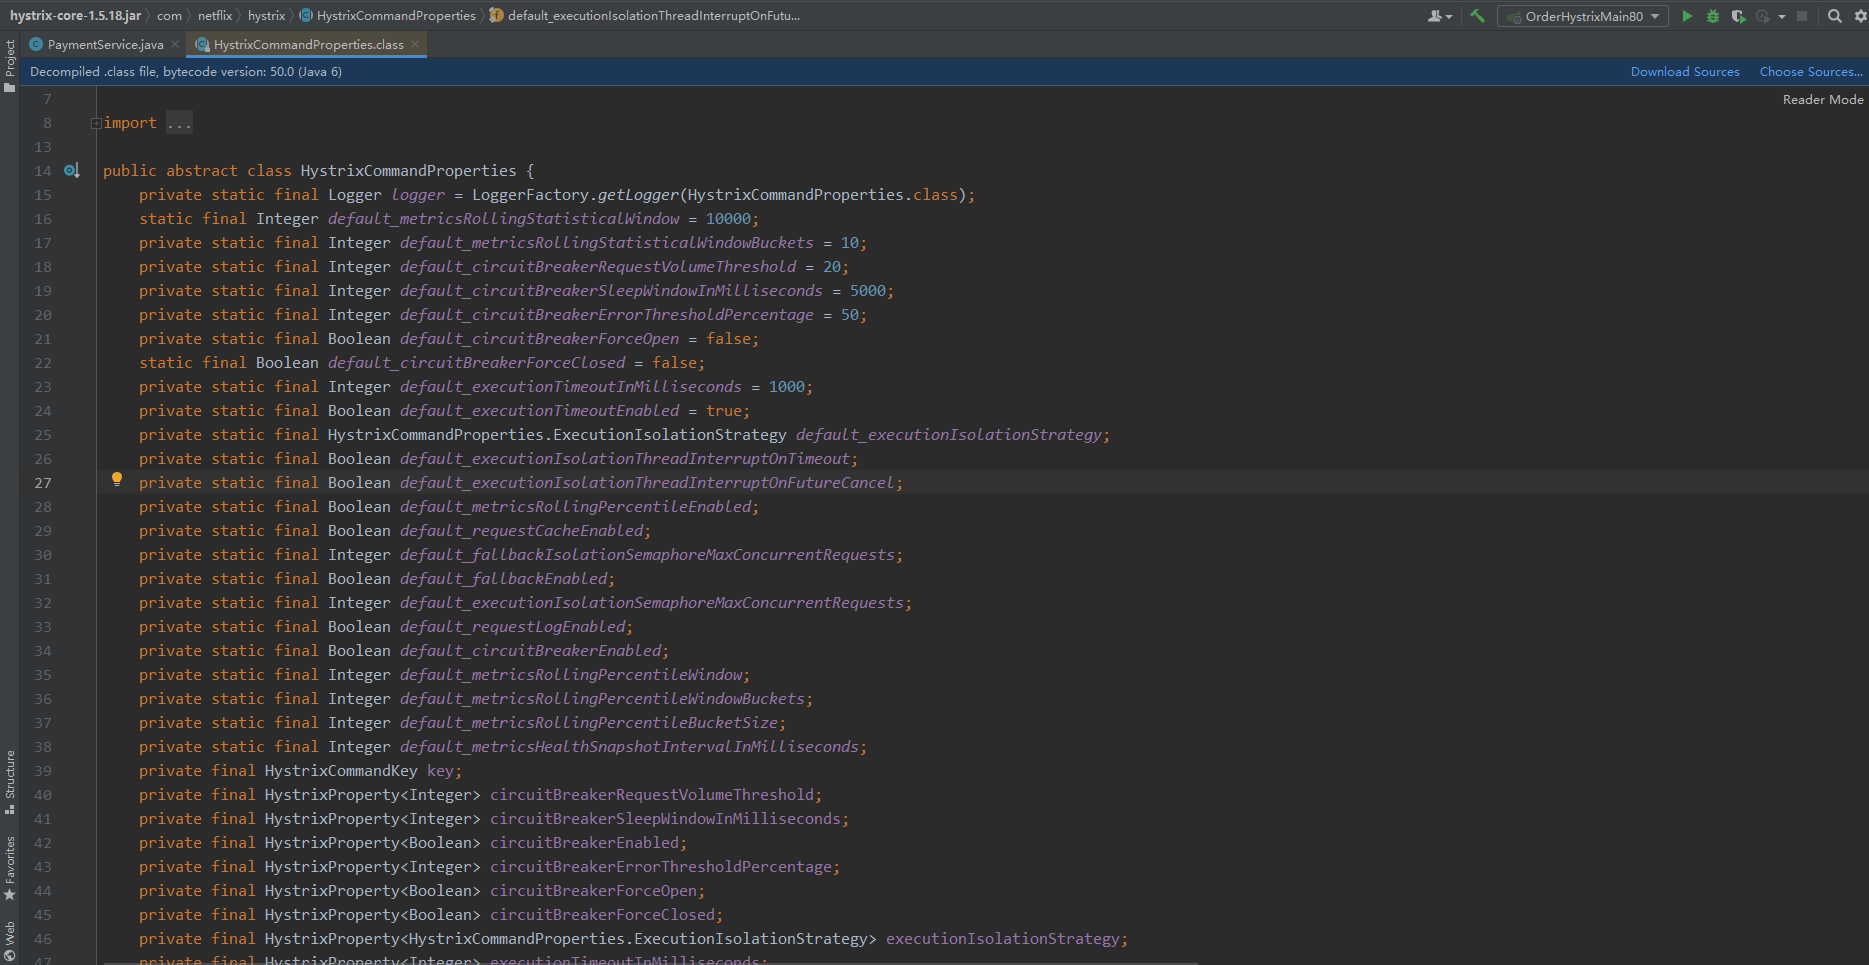1869x965 pixels.
Task: Click default_executionTimeoutEnabled on line 24
Action: point(540,411)
